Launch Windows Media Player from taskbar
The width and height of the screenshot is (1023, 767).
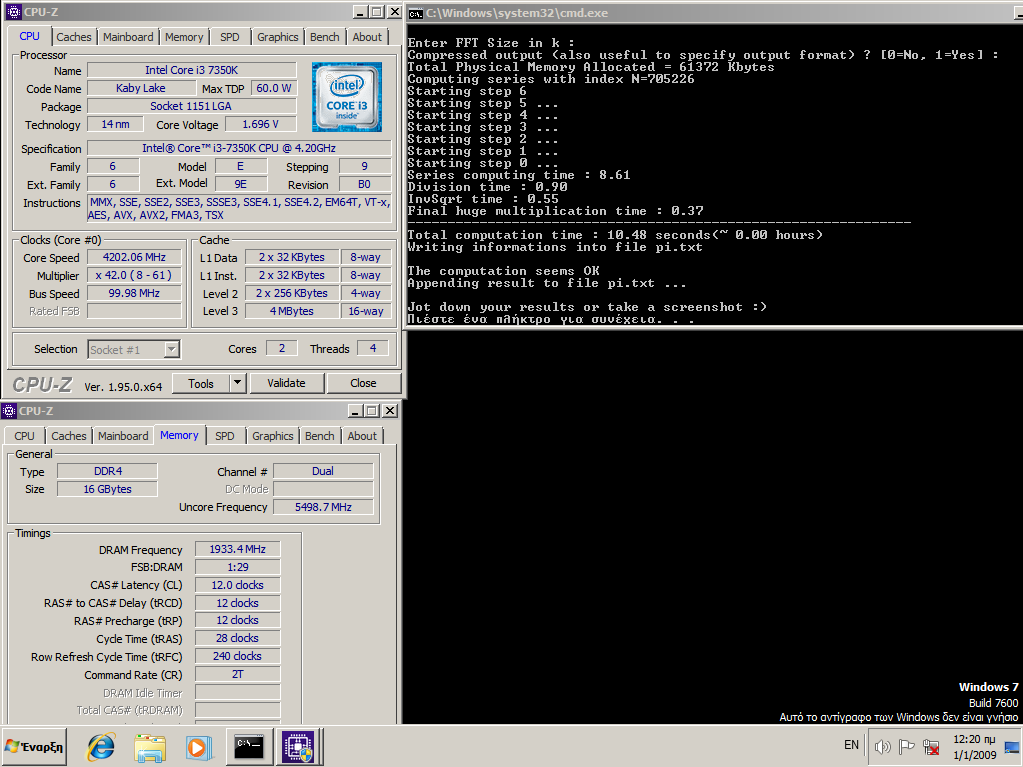coord(197,747)
